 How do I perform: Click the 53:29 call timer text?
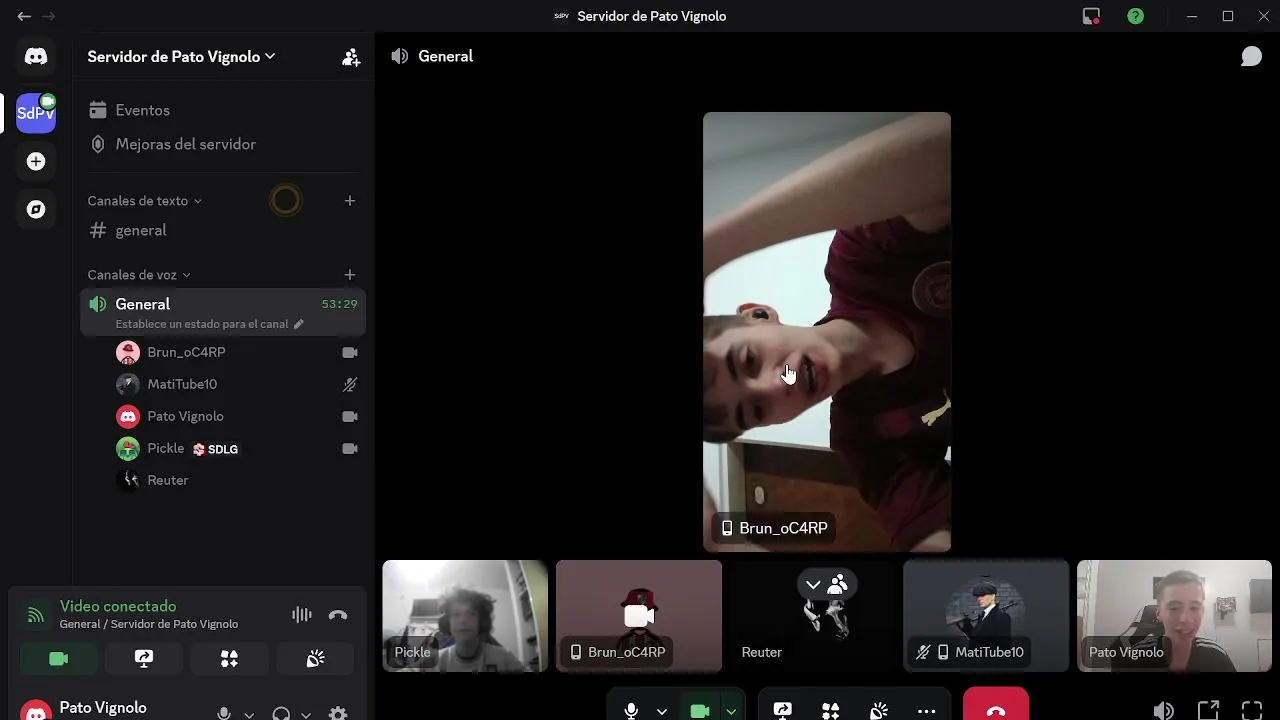pos(339,304)
